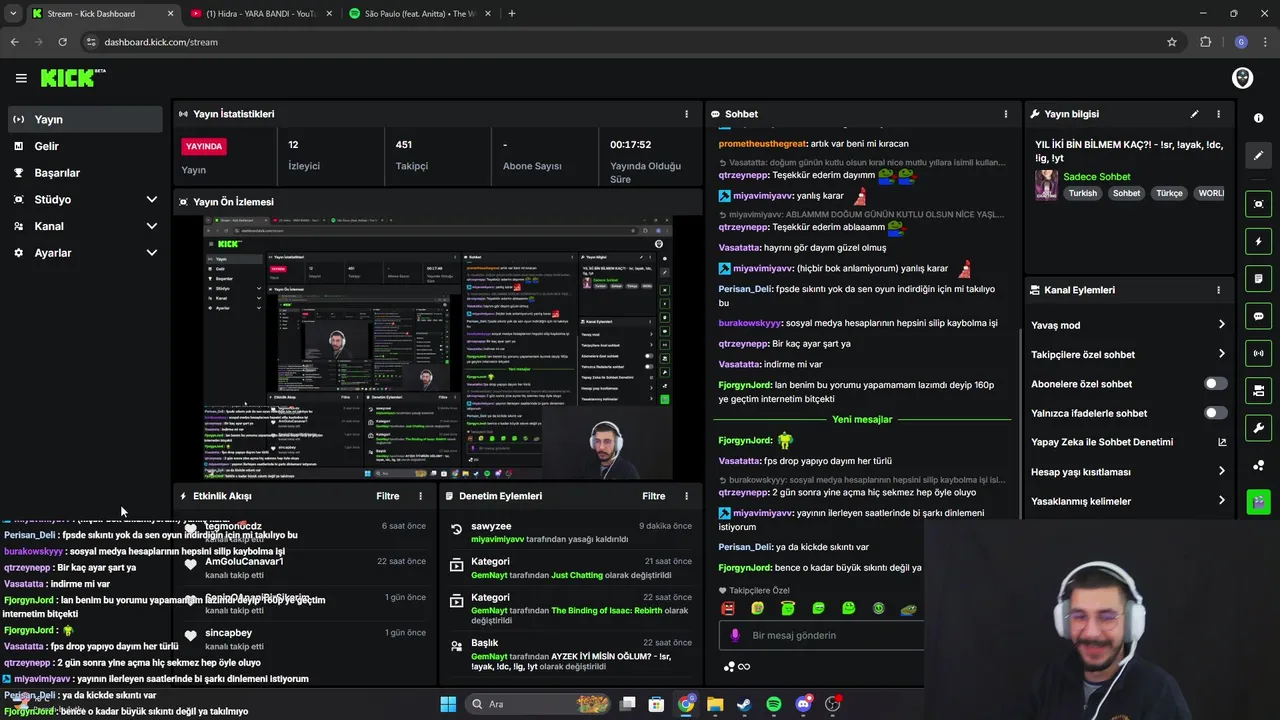Click the moderation notes icon in the right rail
The image size is (1280, 720).
(1258, 278)
